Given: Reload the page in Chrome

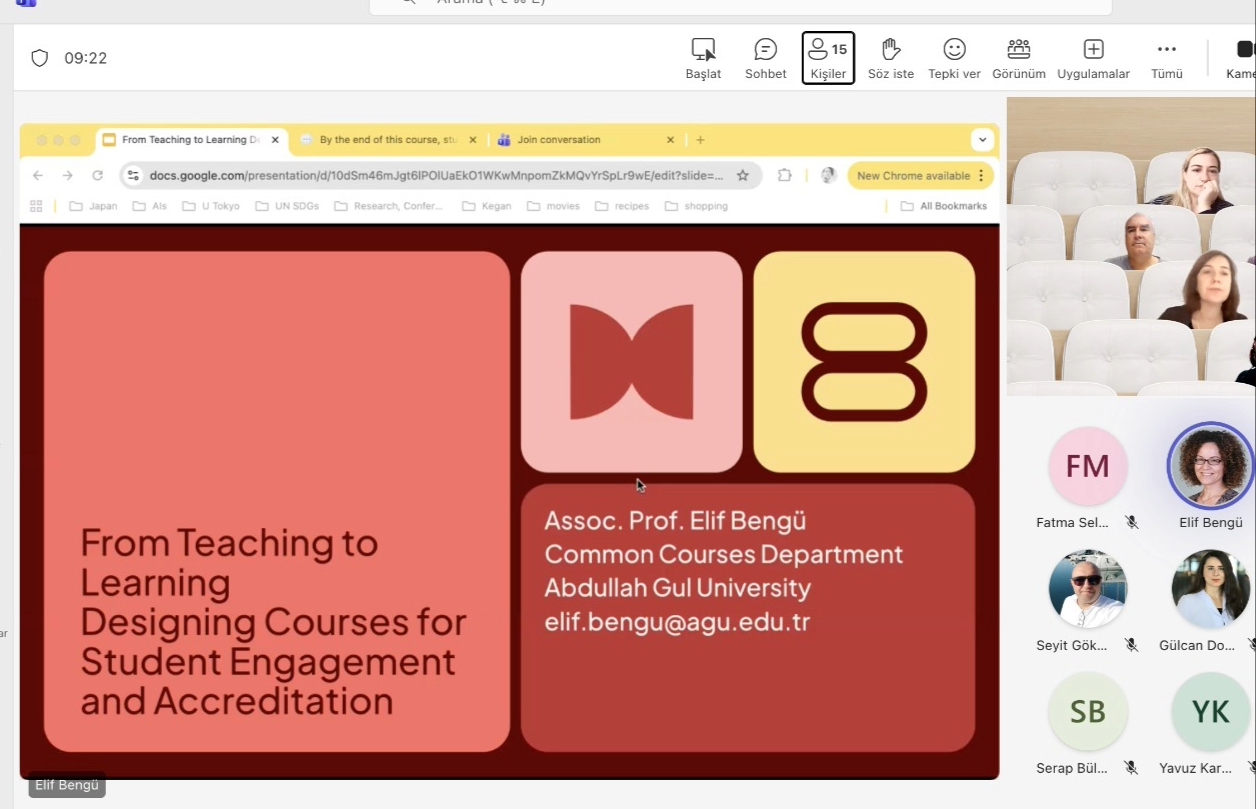Looking at the screenshot, I should [97, 175].
